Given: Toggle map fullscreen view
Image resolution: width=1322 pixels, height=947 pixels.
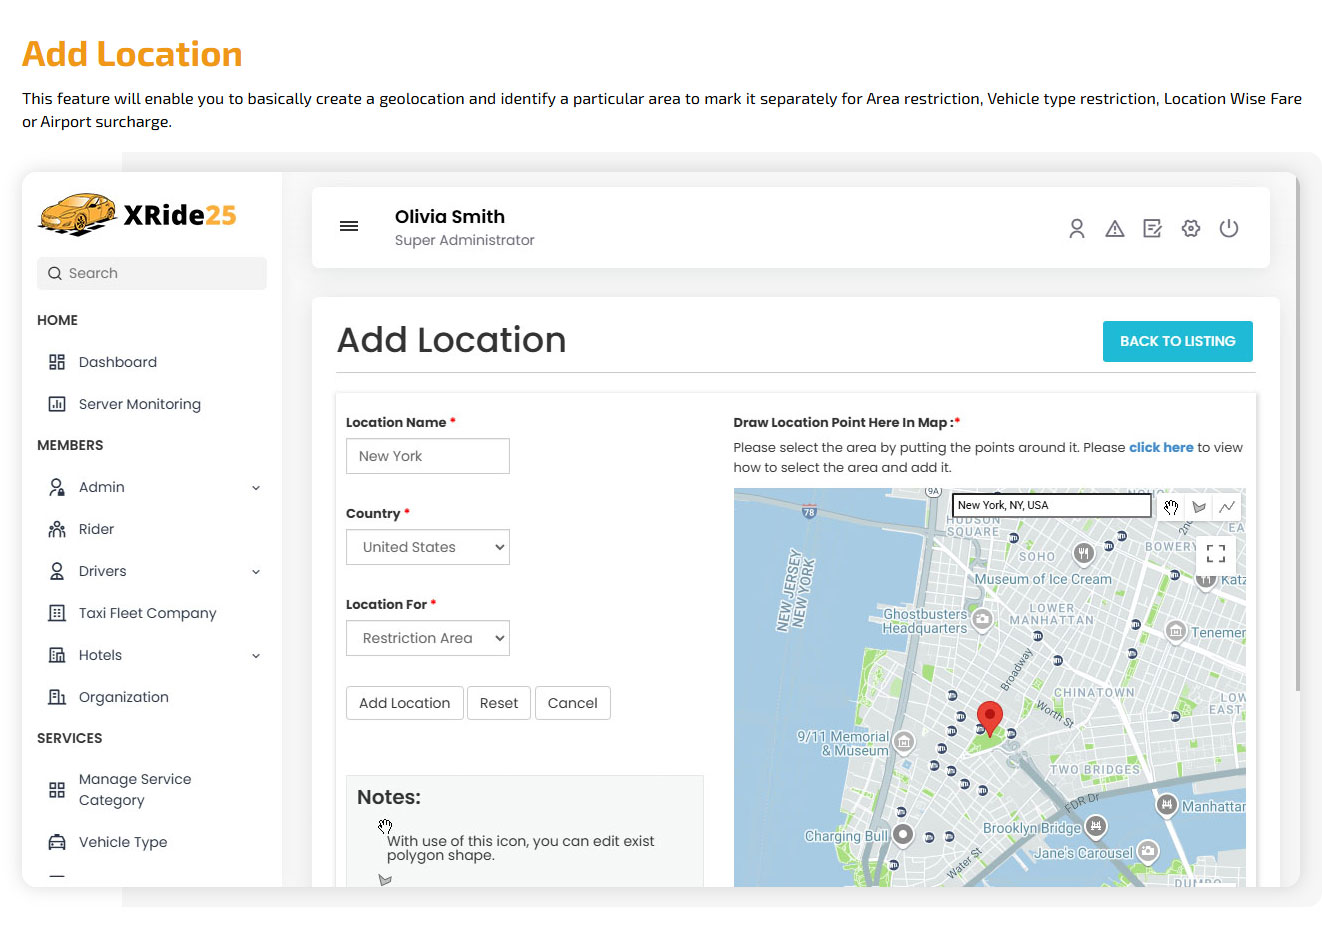Looking at the screenshot, I should 1215,553.
